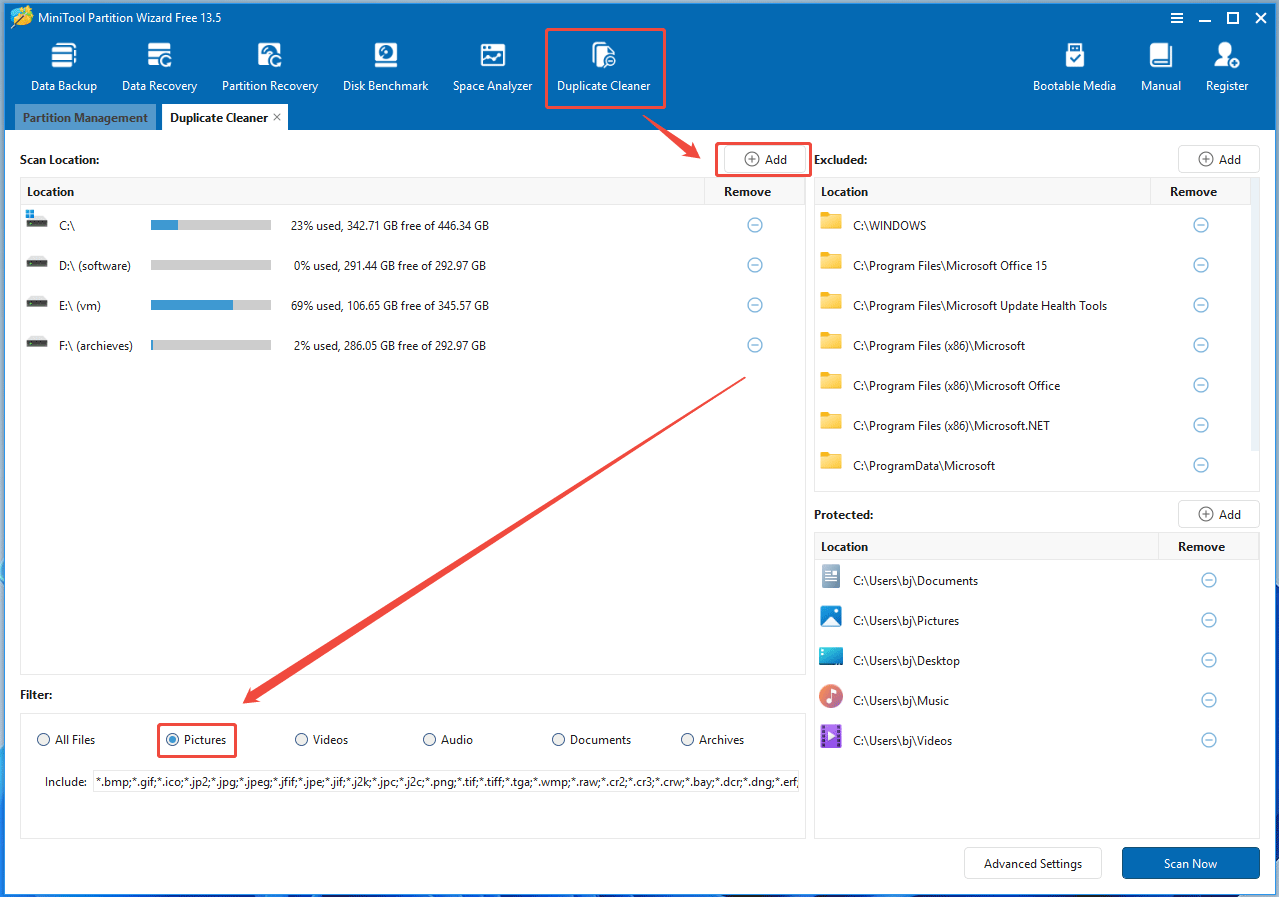The height and width of the screenshot is (897, 1279).
Task: Remove C:\Users\bj\Music from protected locations
Action: coord(1208,700)
